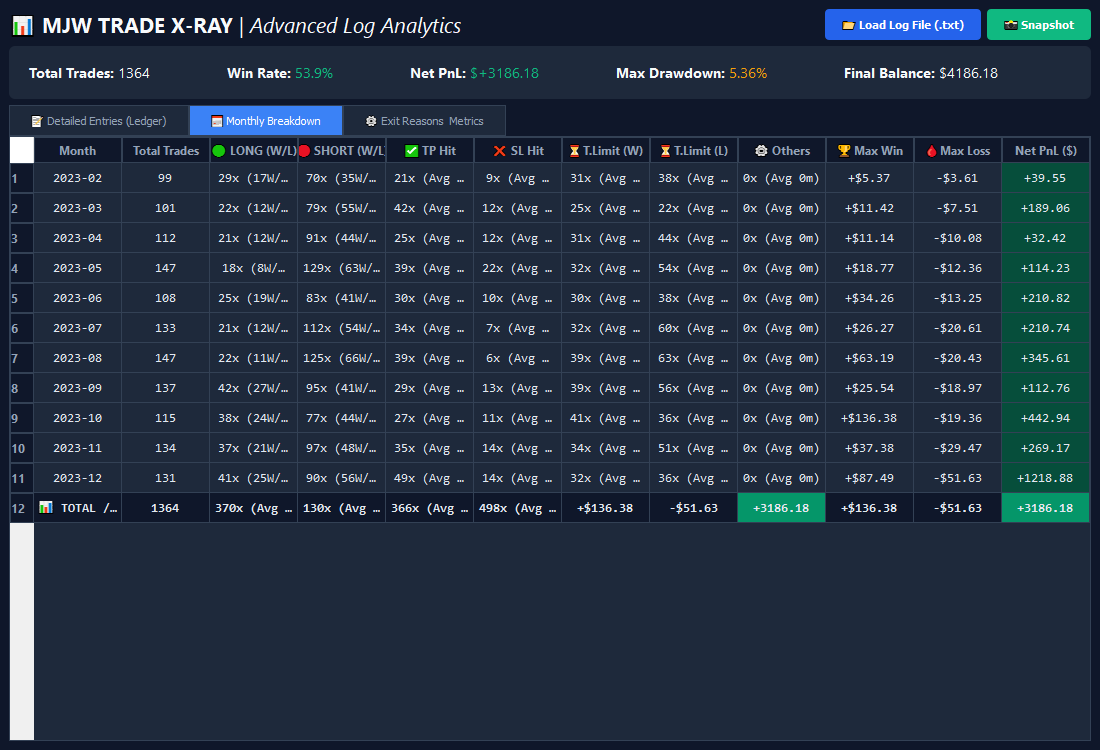This screenshot has height=750, width=1100.
Task: Select row header number 1
Action: [x=22, y=178]
